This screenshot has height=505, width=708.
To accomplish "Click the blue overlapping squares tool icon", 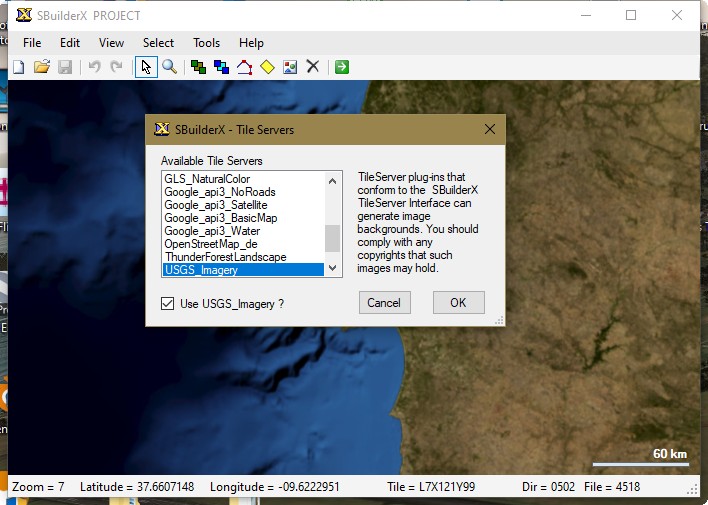I will click(221, 67).
